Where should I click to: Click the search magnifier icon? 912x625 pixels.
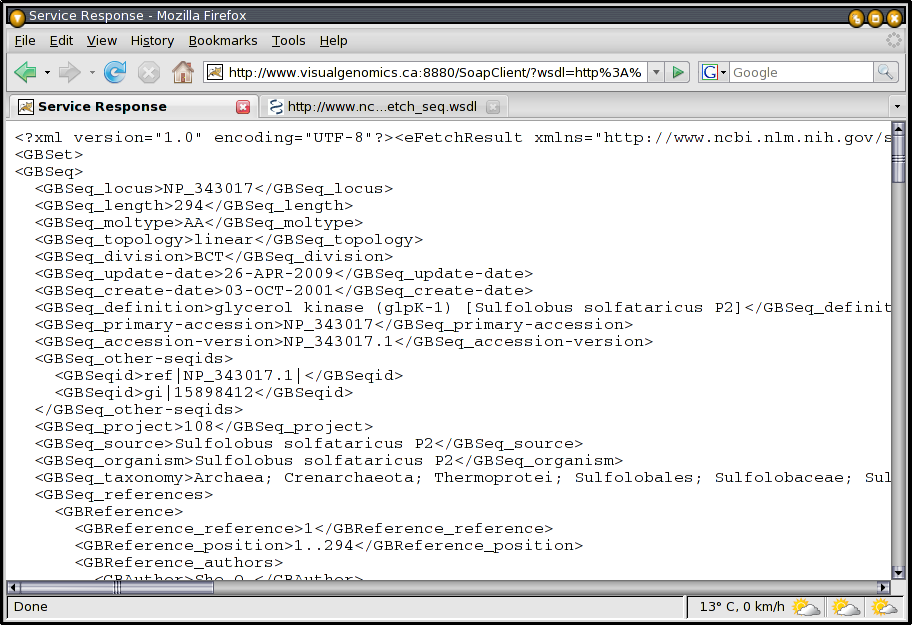[886, 72]
